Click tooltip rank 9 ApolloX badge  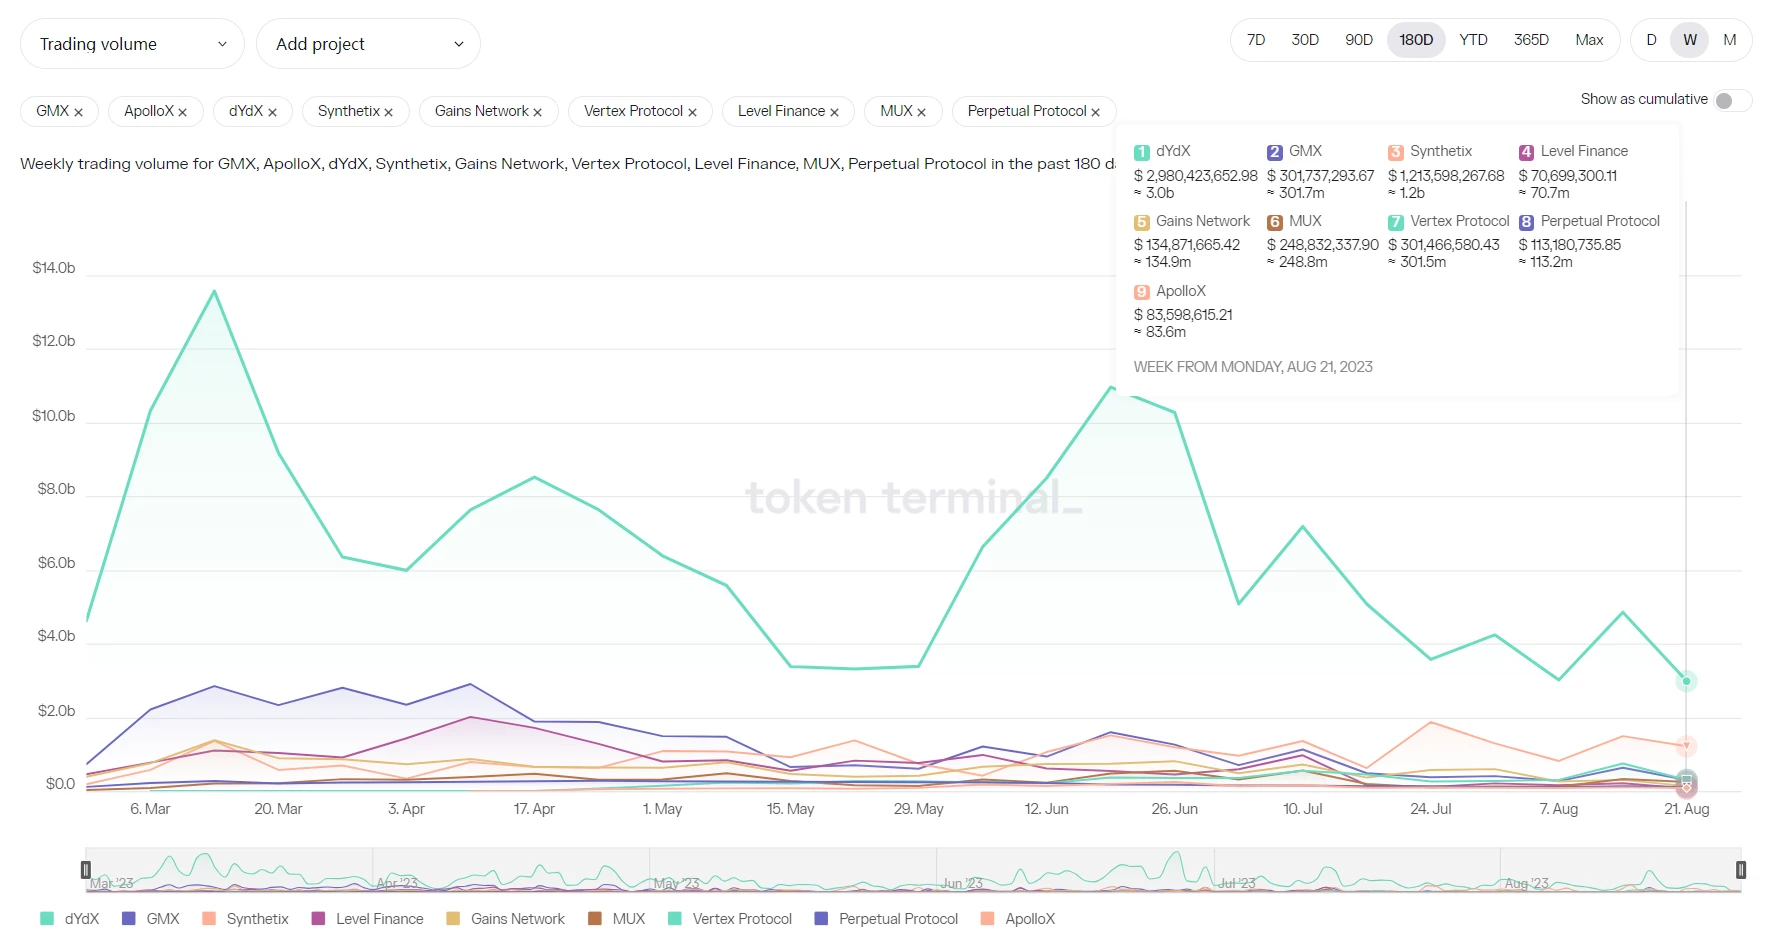(1141, 292)
